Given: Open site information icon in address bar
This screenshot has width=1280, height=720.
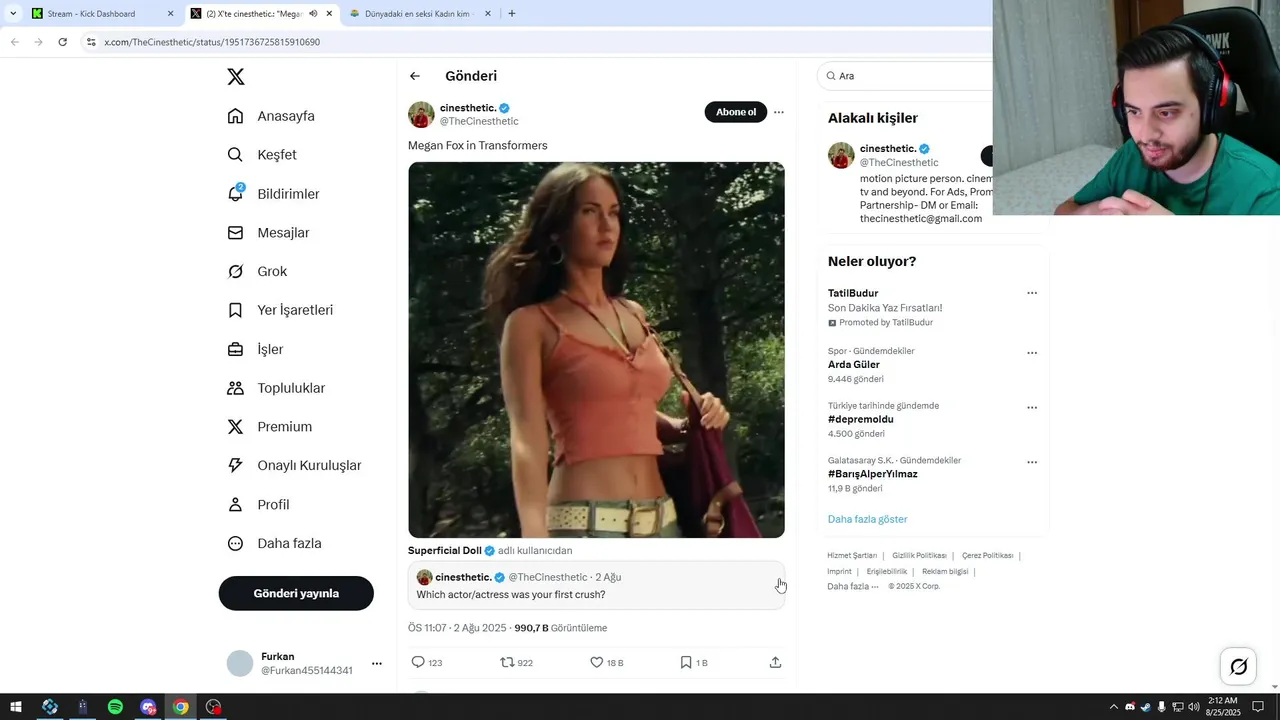Looking at the screenshot, I should 91,42.
